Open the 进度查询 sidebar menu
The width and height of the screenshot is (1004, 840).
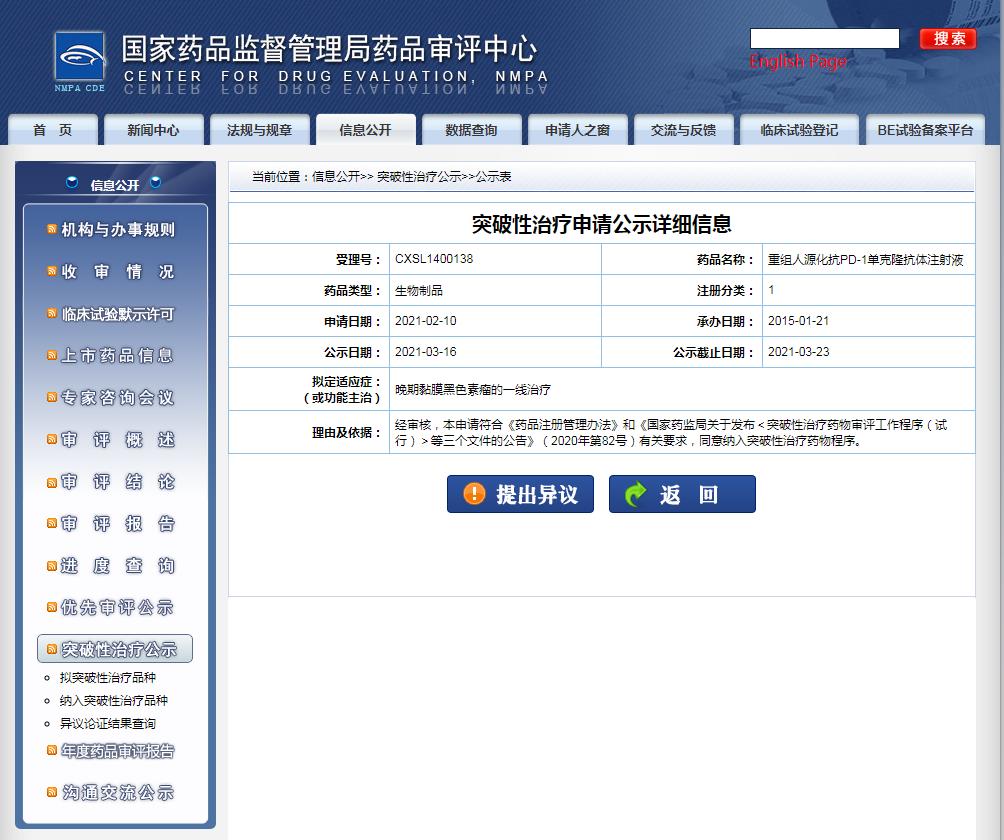(117, 566)
